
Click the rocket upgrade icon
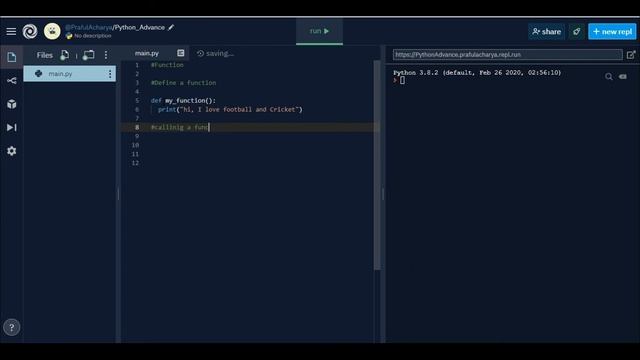576,31
